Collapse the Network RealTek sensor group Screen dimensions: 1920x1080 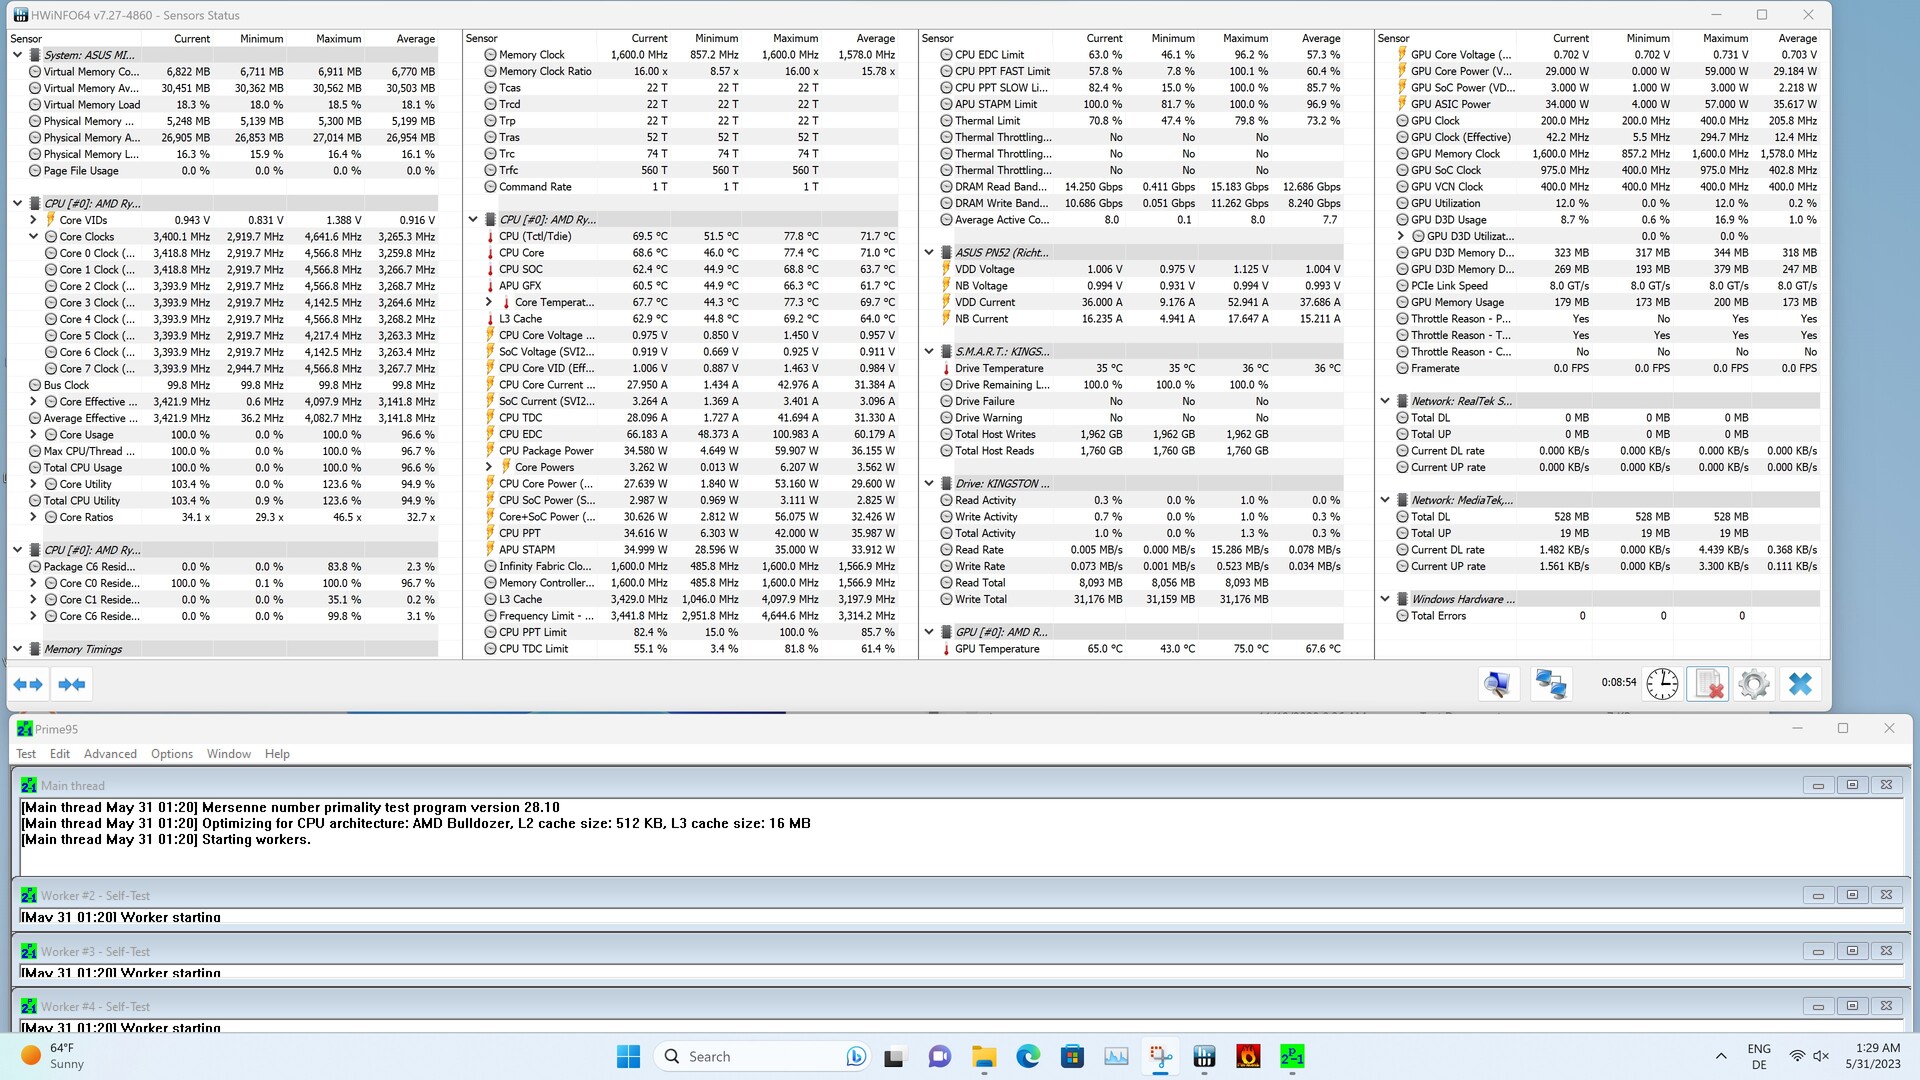(1385, 401)
